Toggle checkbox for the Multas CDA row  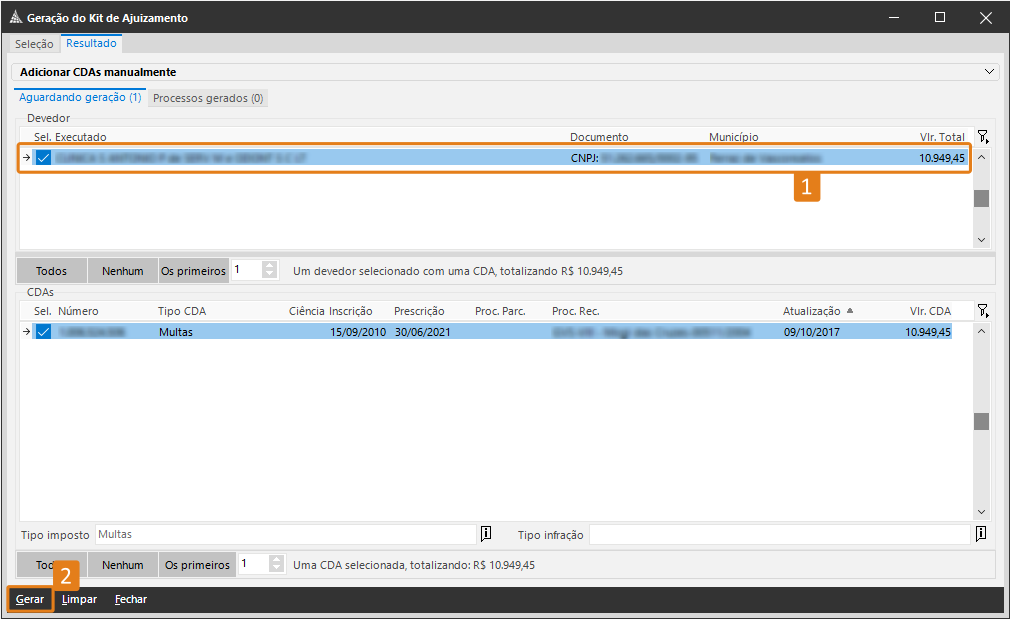43,332
